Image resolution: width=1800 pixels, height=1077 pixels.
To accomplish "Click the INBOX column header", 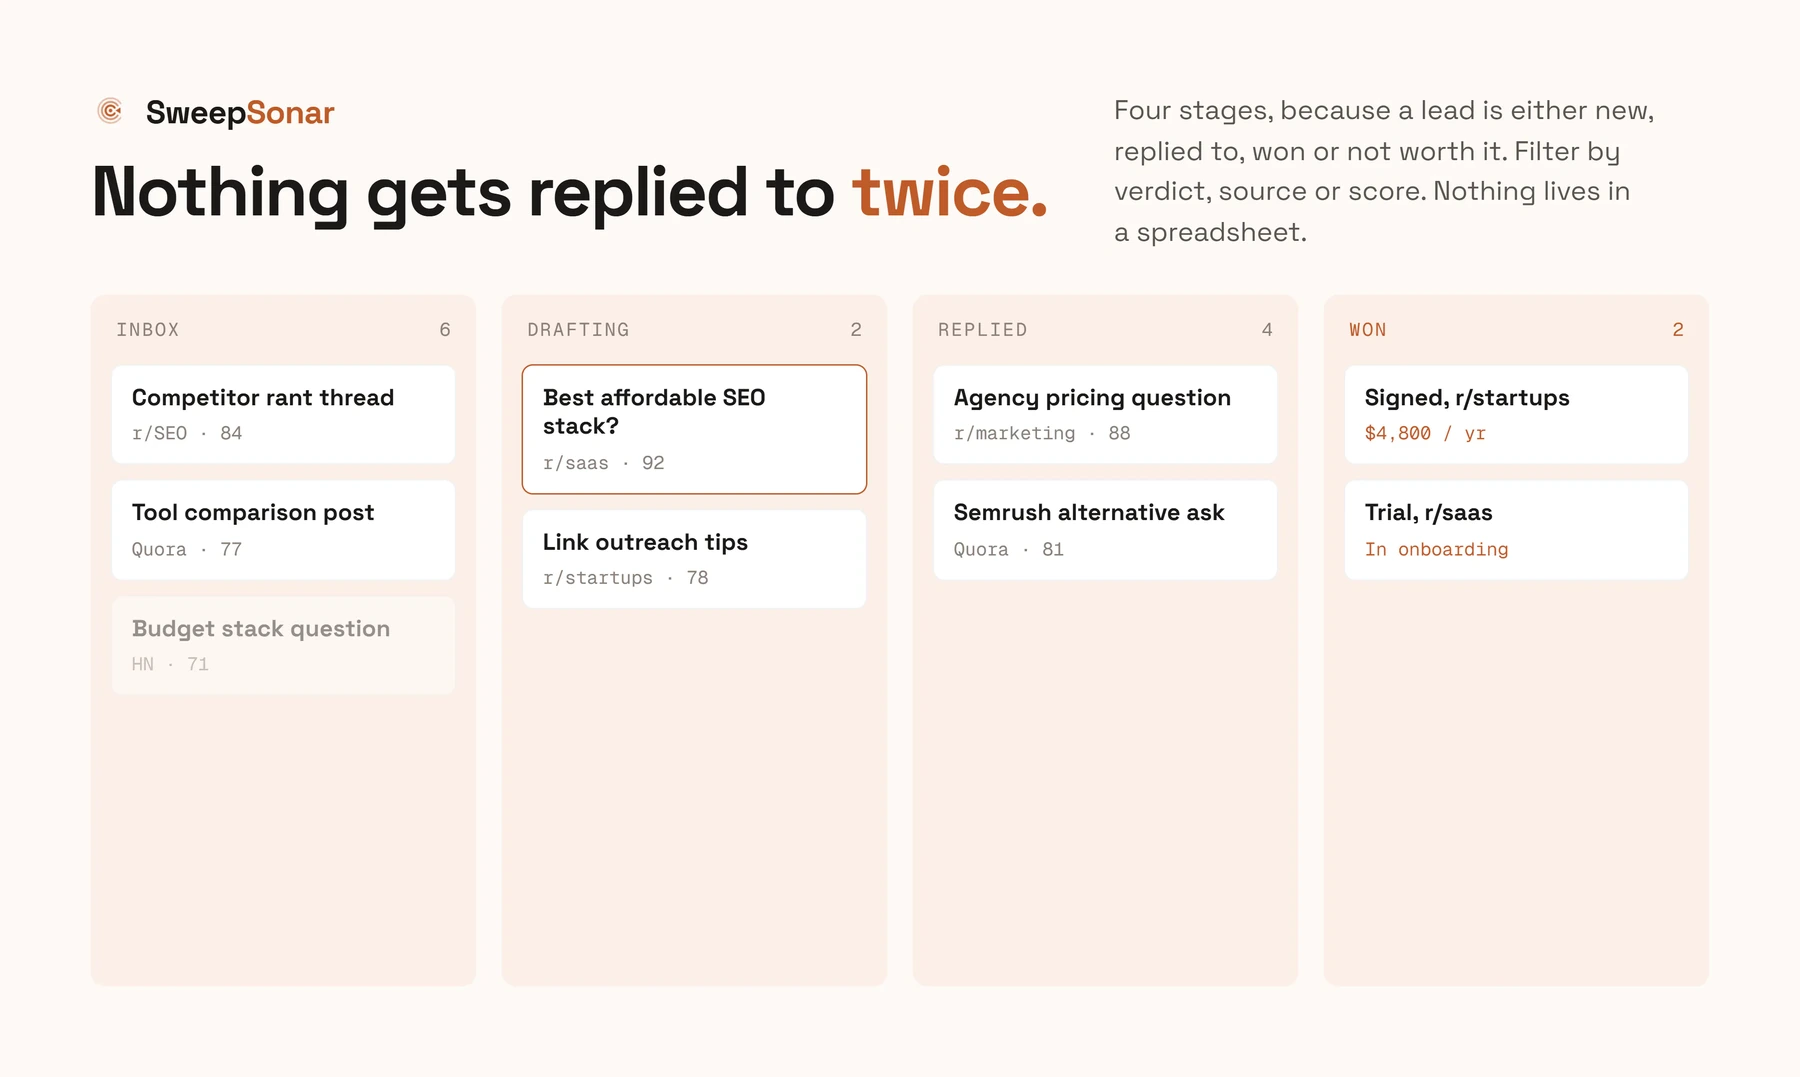I will pos(148,330).
